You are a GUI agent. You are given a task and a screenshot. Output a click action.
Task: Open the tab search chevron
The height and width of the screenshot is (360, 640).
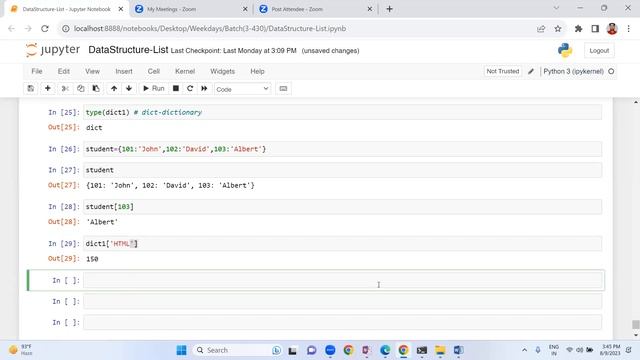pos(556,8)
